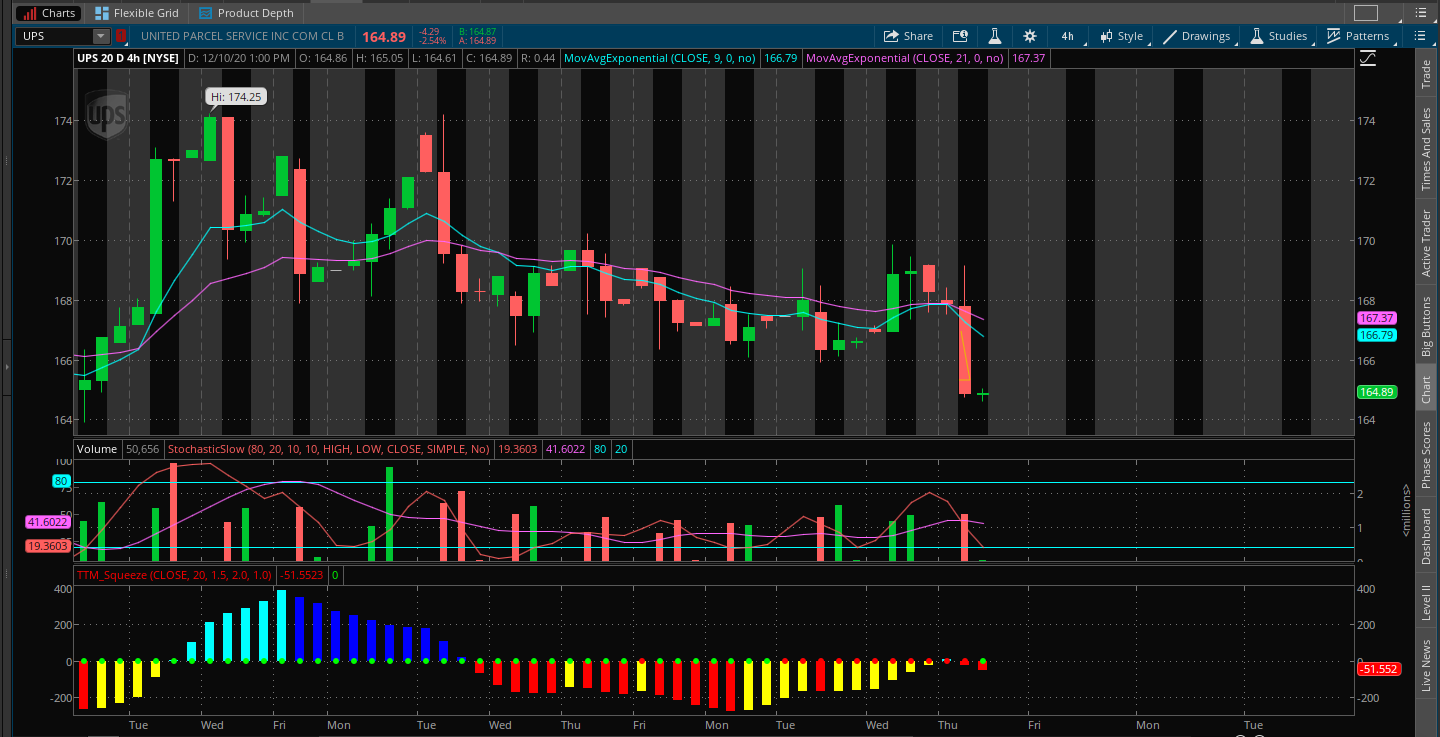1440x737 pixels.
Task: Open the Style menu
Action: (x=1121, y=36)
